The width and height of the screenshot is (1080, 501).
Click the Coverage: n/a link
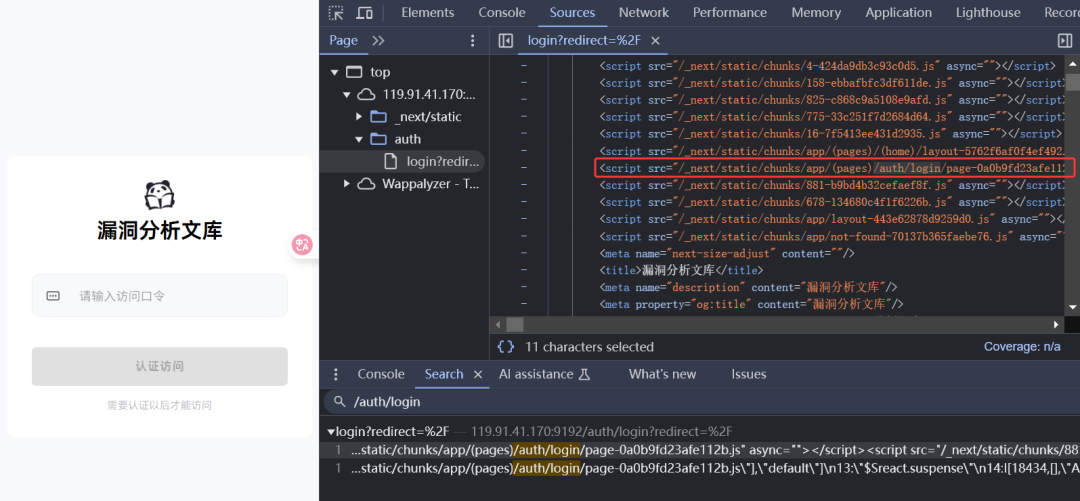[1021, 347]
